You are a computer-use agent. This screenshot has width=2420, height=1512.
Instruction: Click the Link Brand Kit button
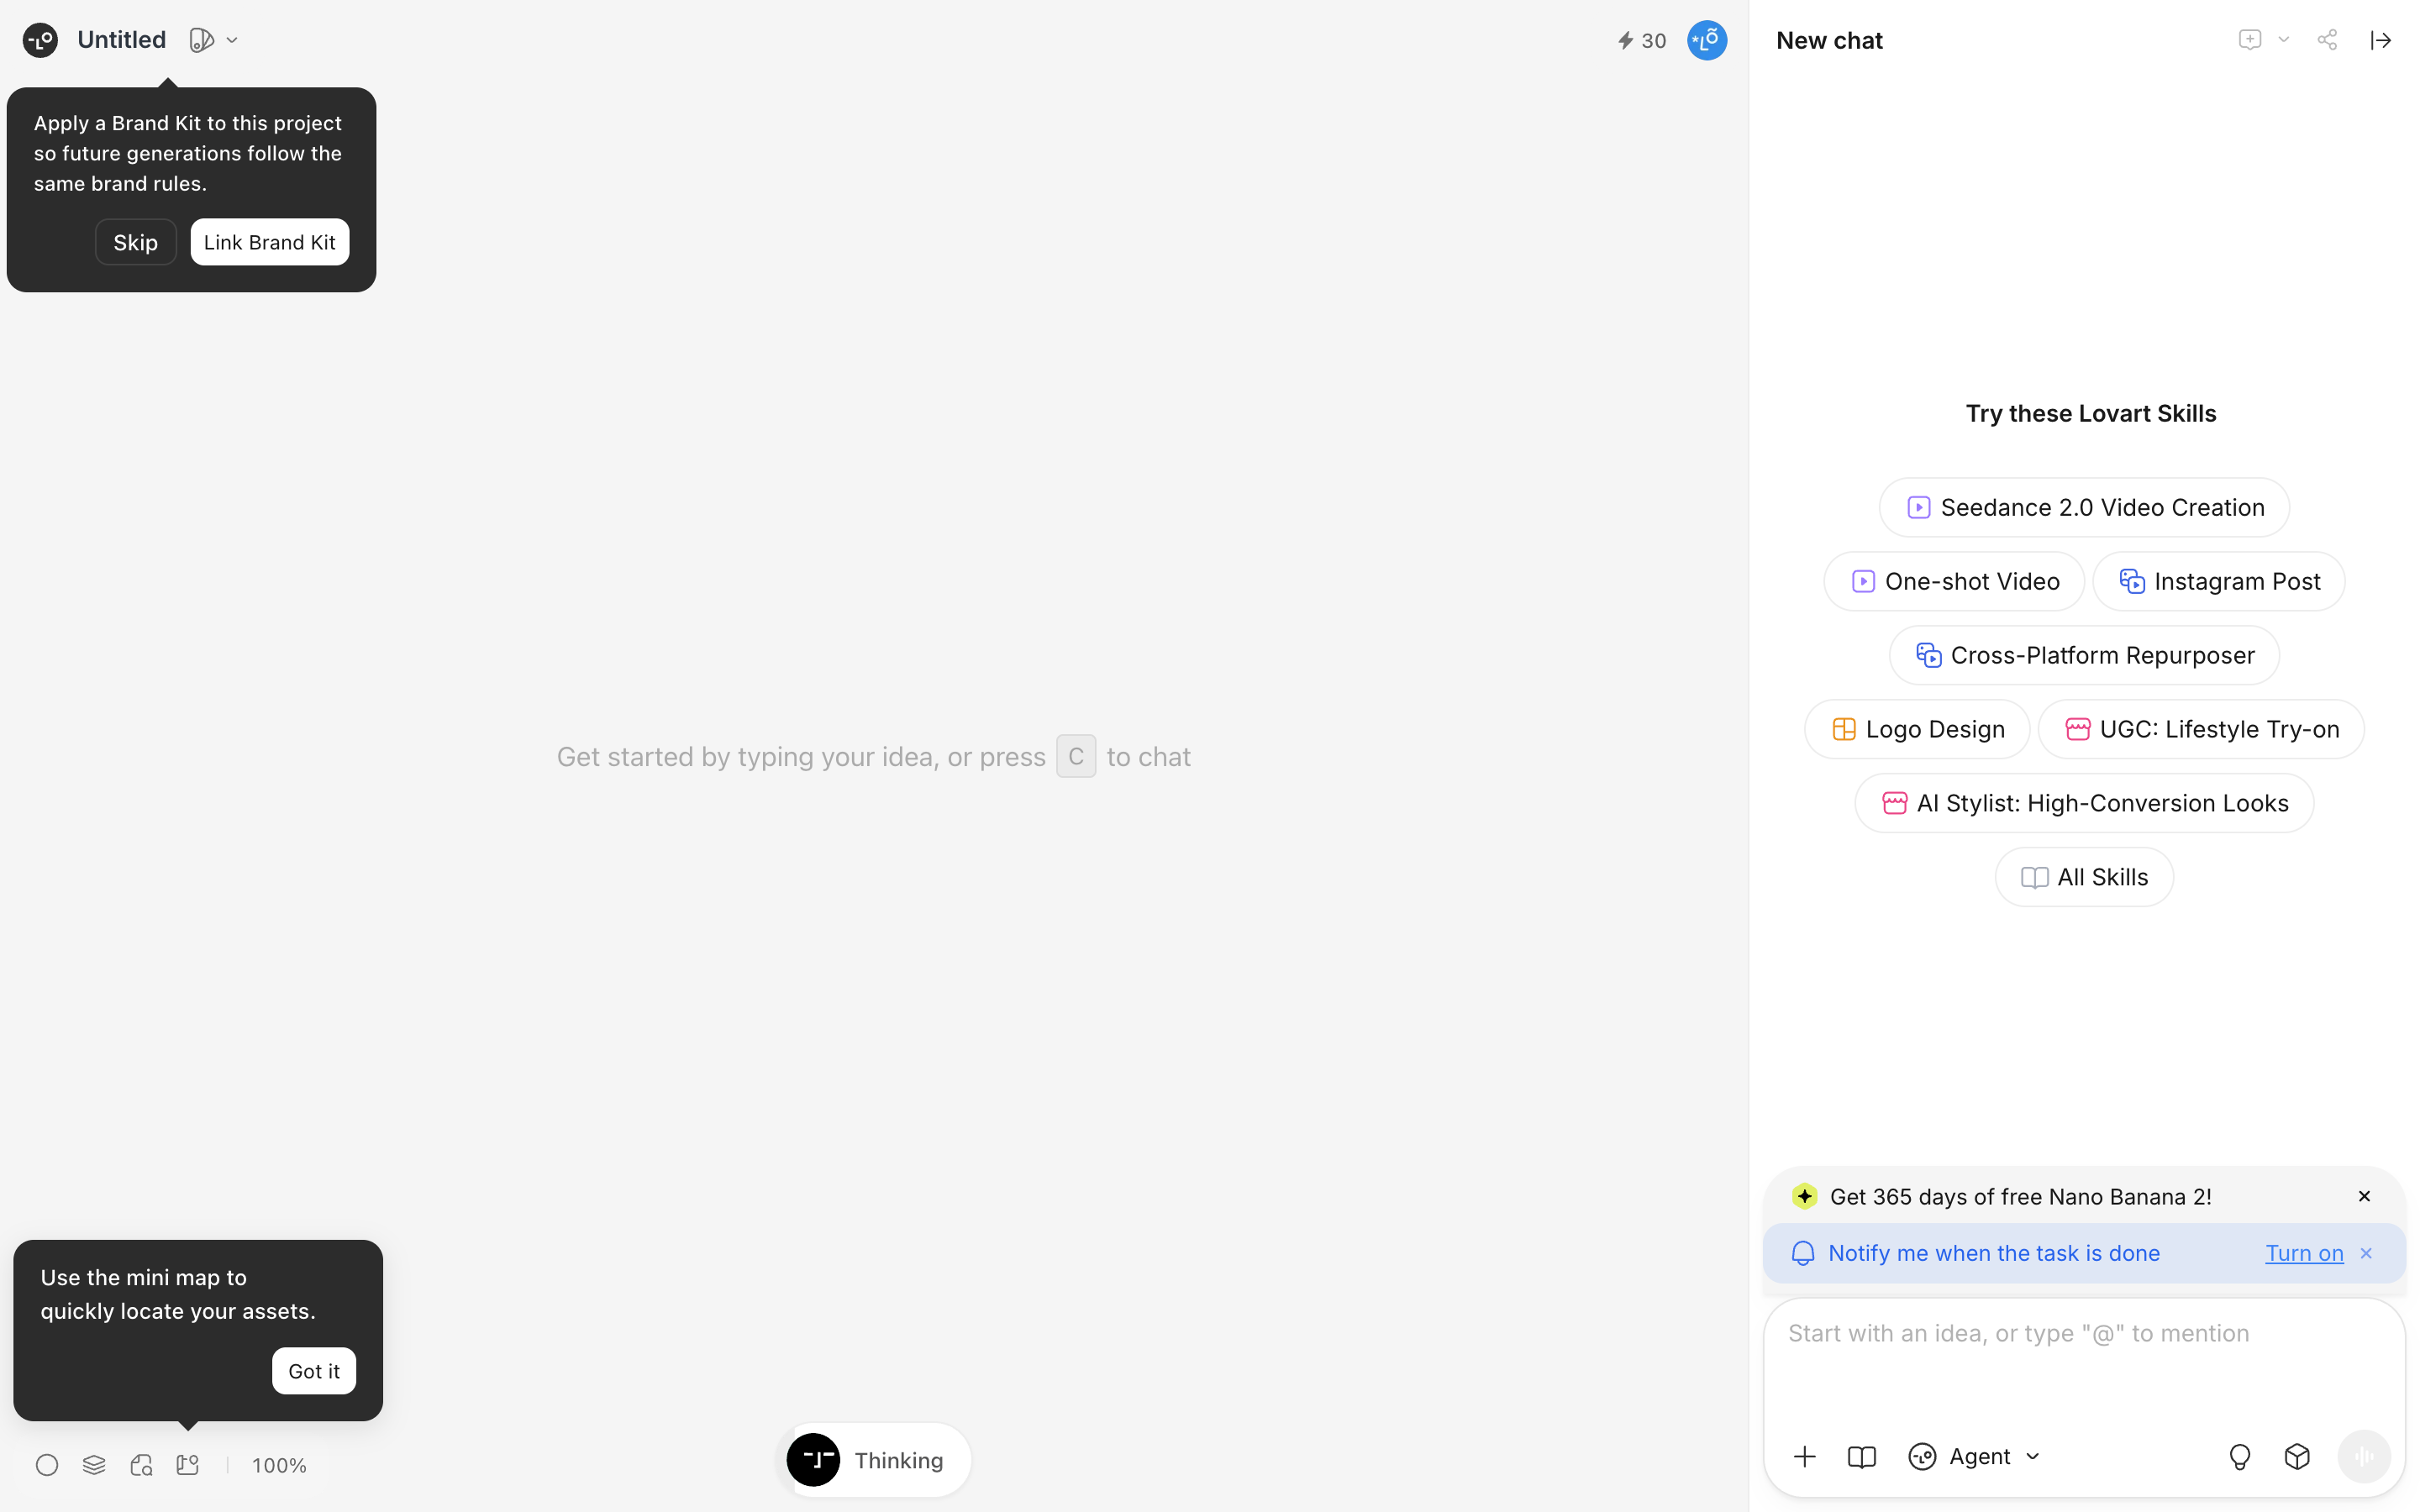point(269,242)
